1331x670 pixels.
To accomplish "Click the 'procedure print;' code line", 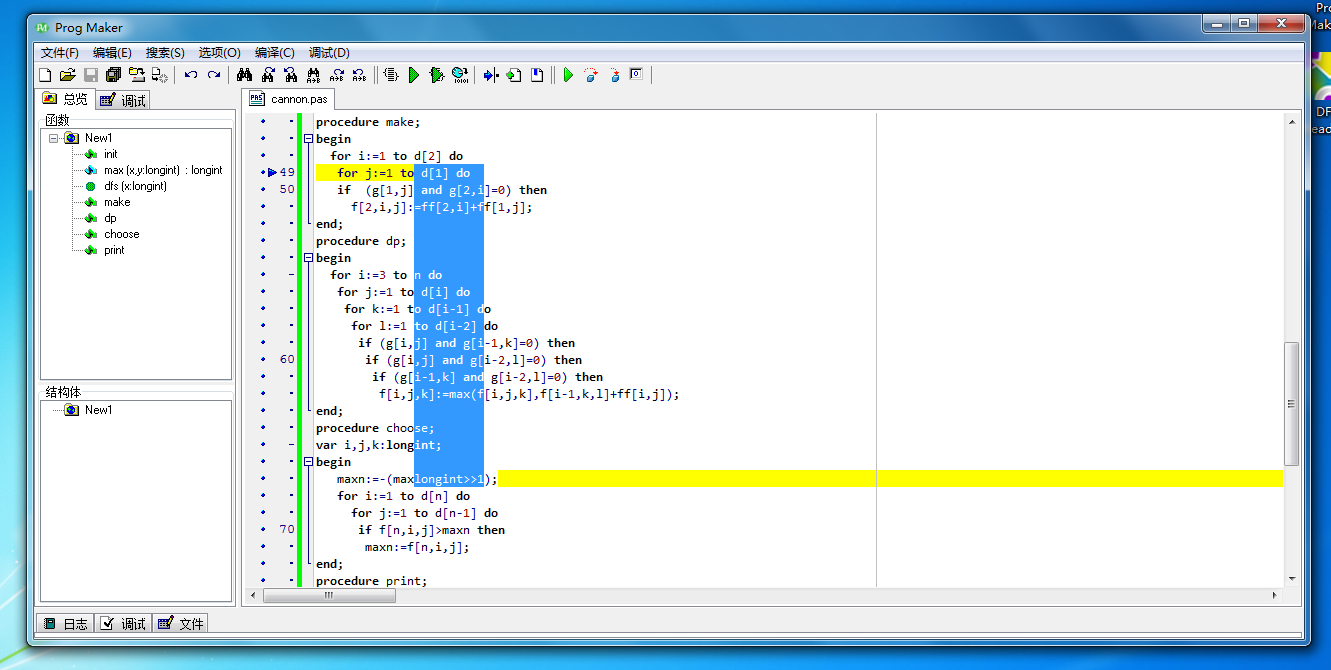I will (371, 581).
